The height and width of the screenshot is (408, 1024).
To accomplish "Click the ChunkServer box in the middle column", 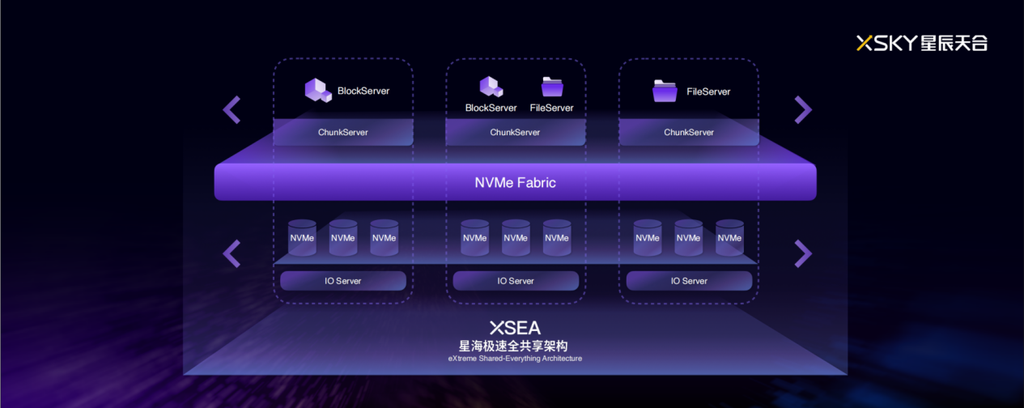I will click(x=515, y=132).
